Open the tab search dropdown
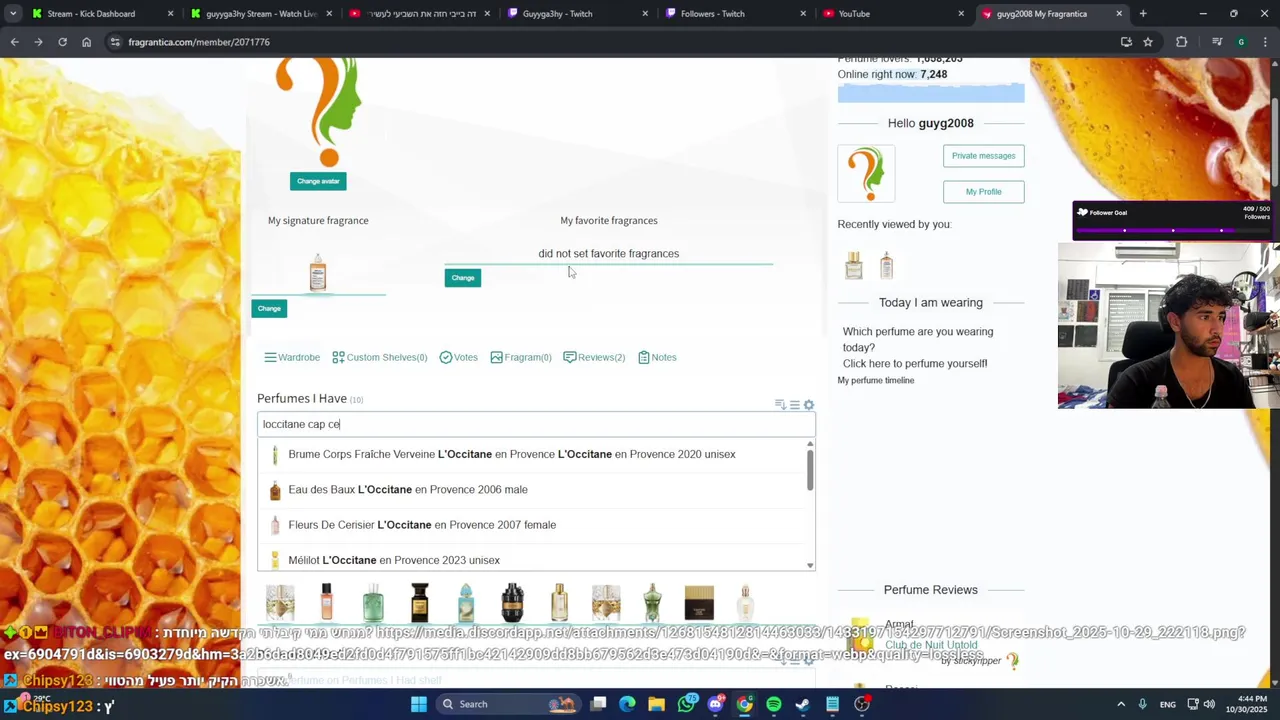The height and width of the screenshot is (720, 1280). (x=13, y=14)
